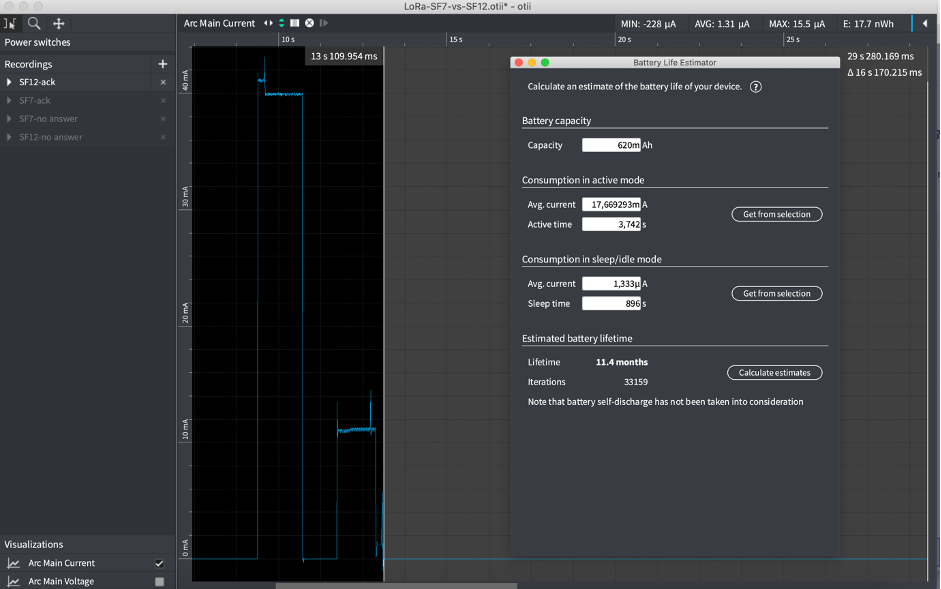Edit the battery Capacity field

coord(611,145)
